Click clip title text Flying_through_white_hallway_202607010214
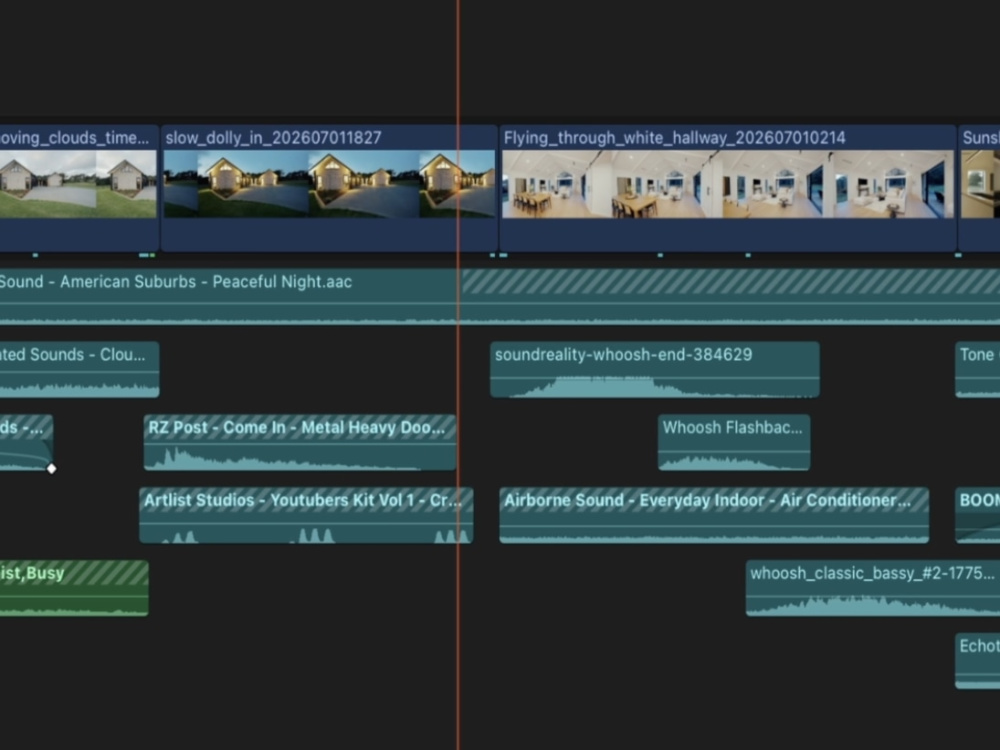The image size is (1000, 750). (675, 138)
